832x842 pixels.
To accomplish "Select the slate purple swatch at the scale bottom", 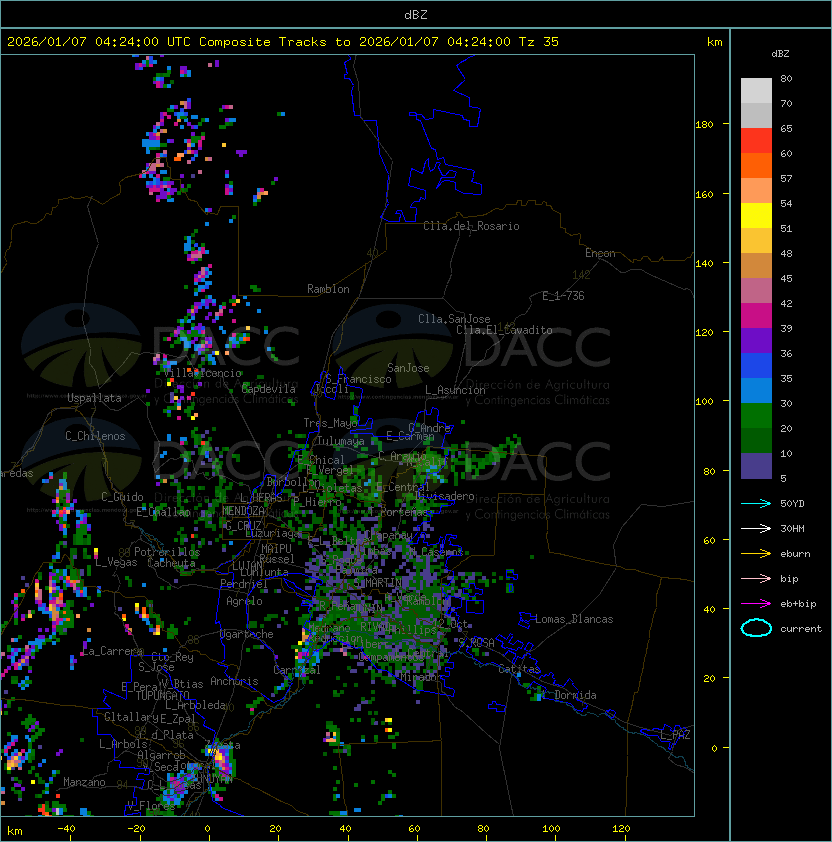I will [x=756, y=466].
